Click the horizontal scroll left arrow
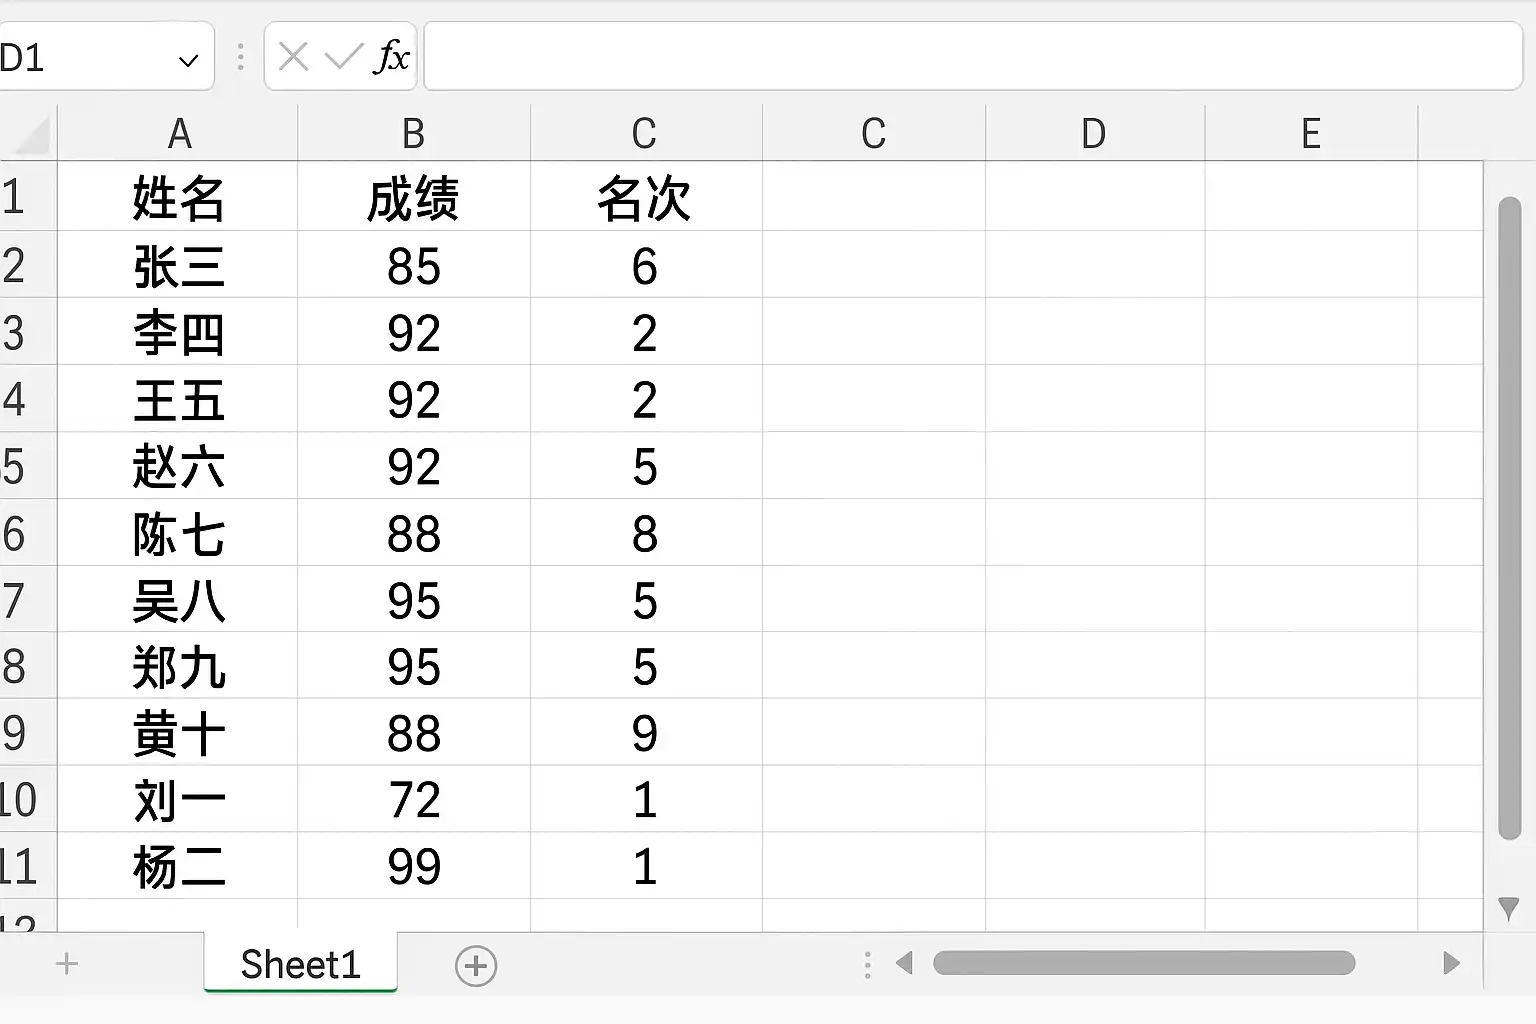Image resolution: width=1536 pixels, height=1024 pixels. click(x=905, y=964)
